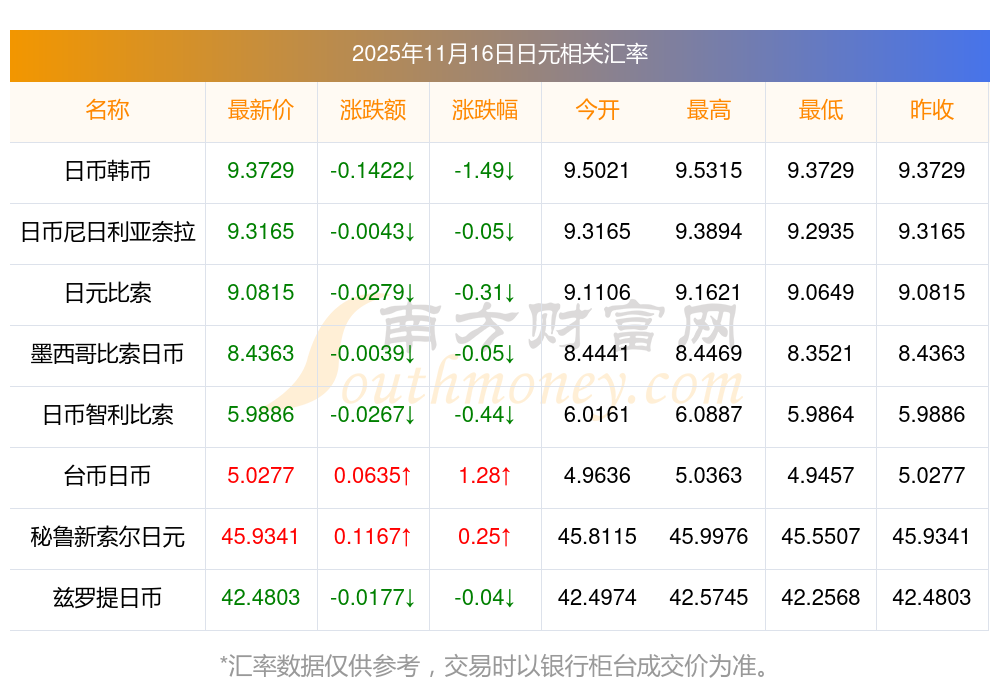Click low value 9.2935

(821, 231)
